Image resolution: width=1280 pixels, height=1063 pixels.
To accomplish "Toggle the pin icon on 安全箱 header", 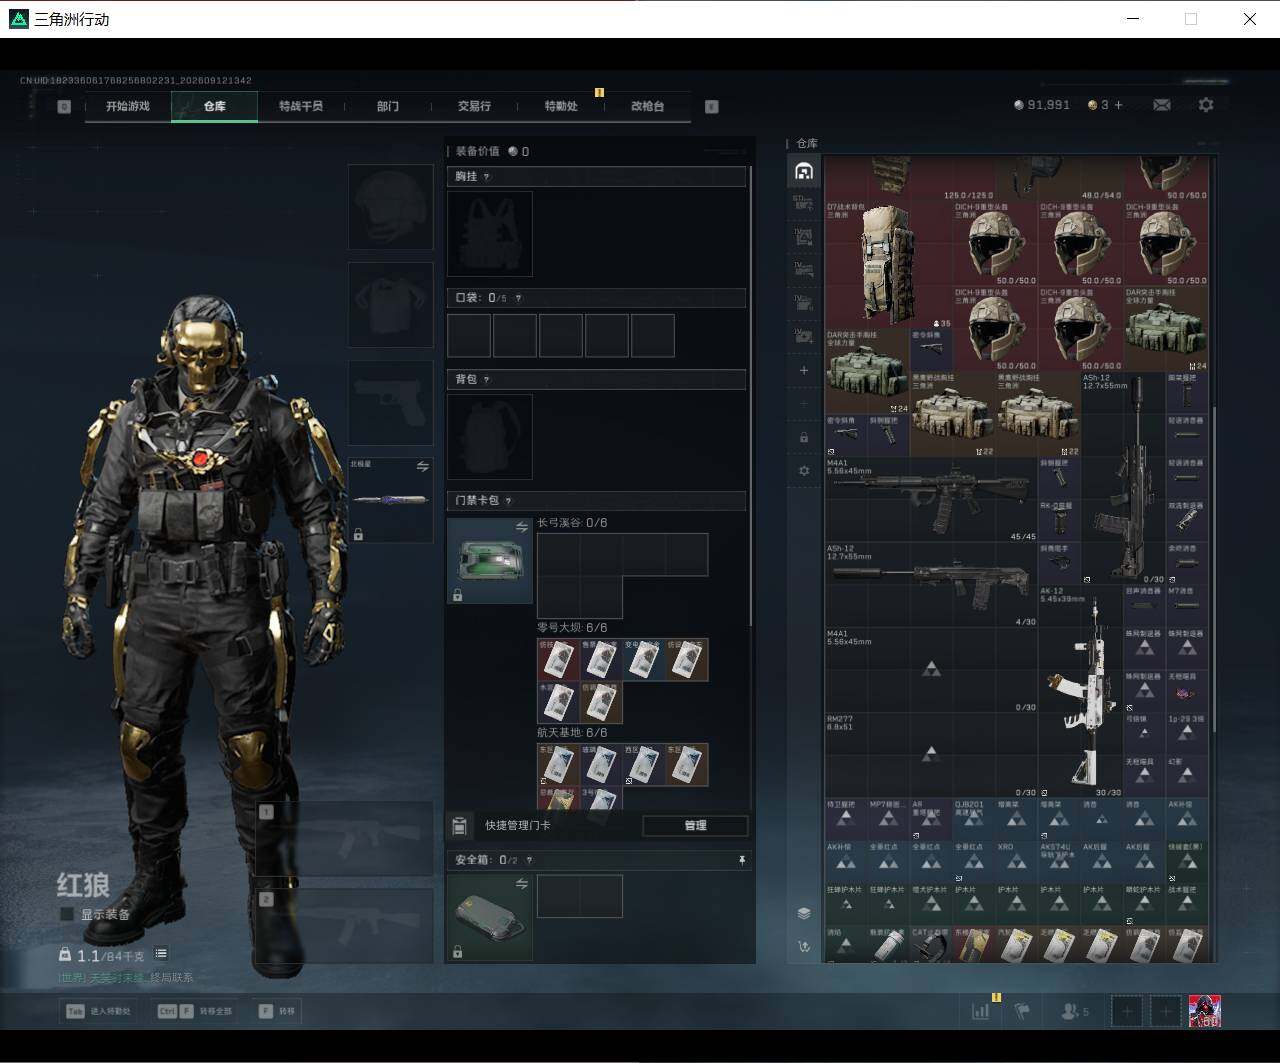I will click(741, 860).
